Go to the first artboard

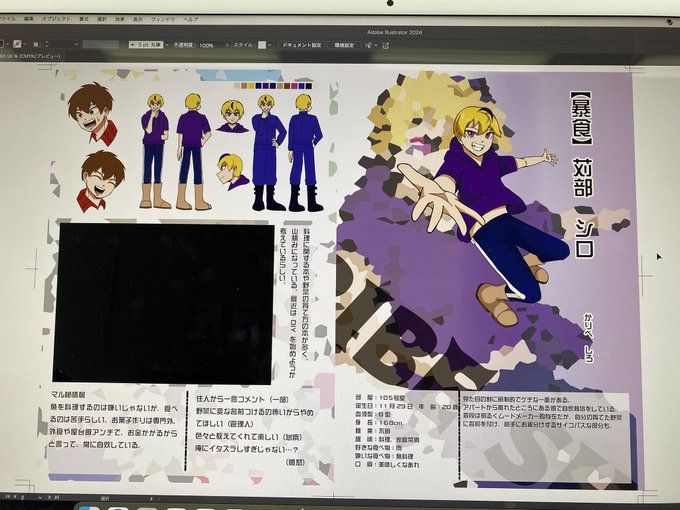tap(8, 497)
